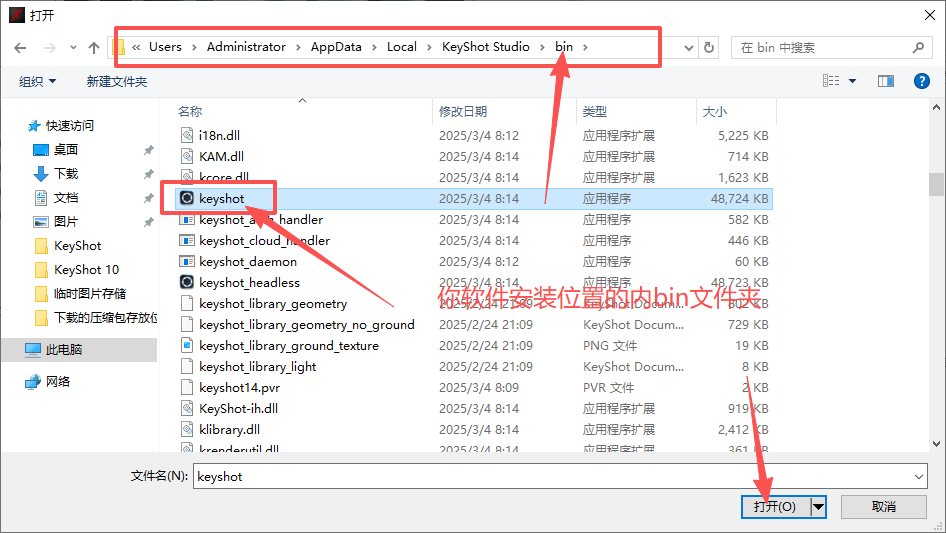The width and height of the screenshot is (946, 533).
Task: Change the view layout icon
Action: tap(831, 81)
